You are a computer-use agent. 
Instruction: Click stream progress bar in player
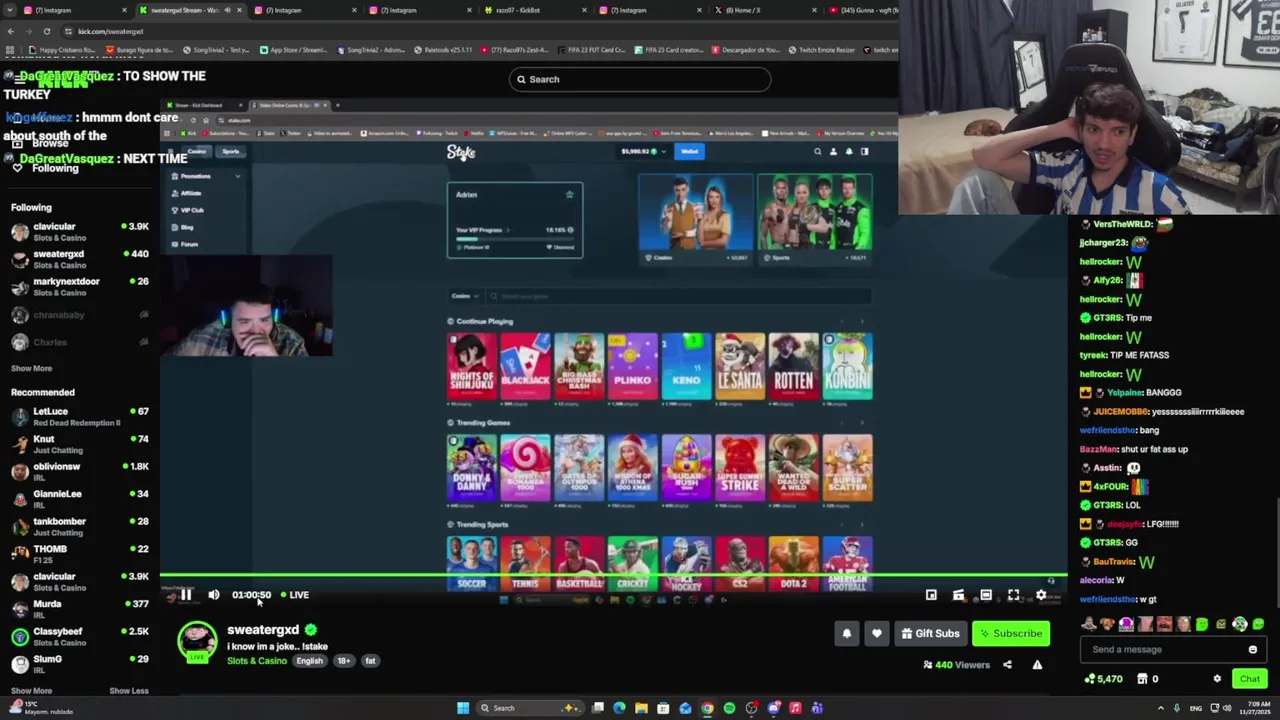pyautogui.click(x=613, y=575)
